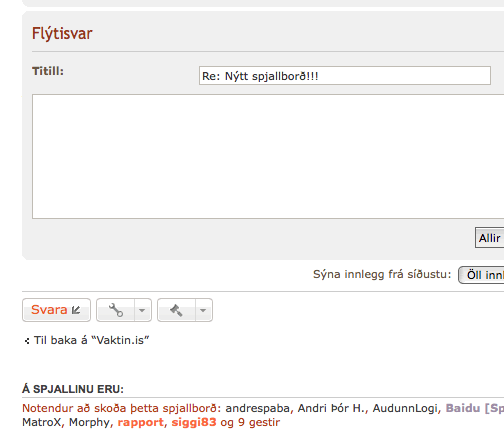The image size is (504, 438).
Task: Follow the Til baka á Vaktin.is link
Action: pyautogui.click(x=91, y=340)
